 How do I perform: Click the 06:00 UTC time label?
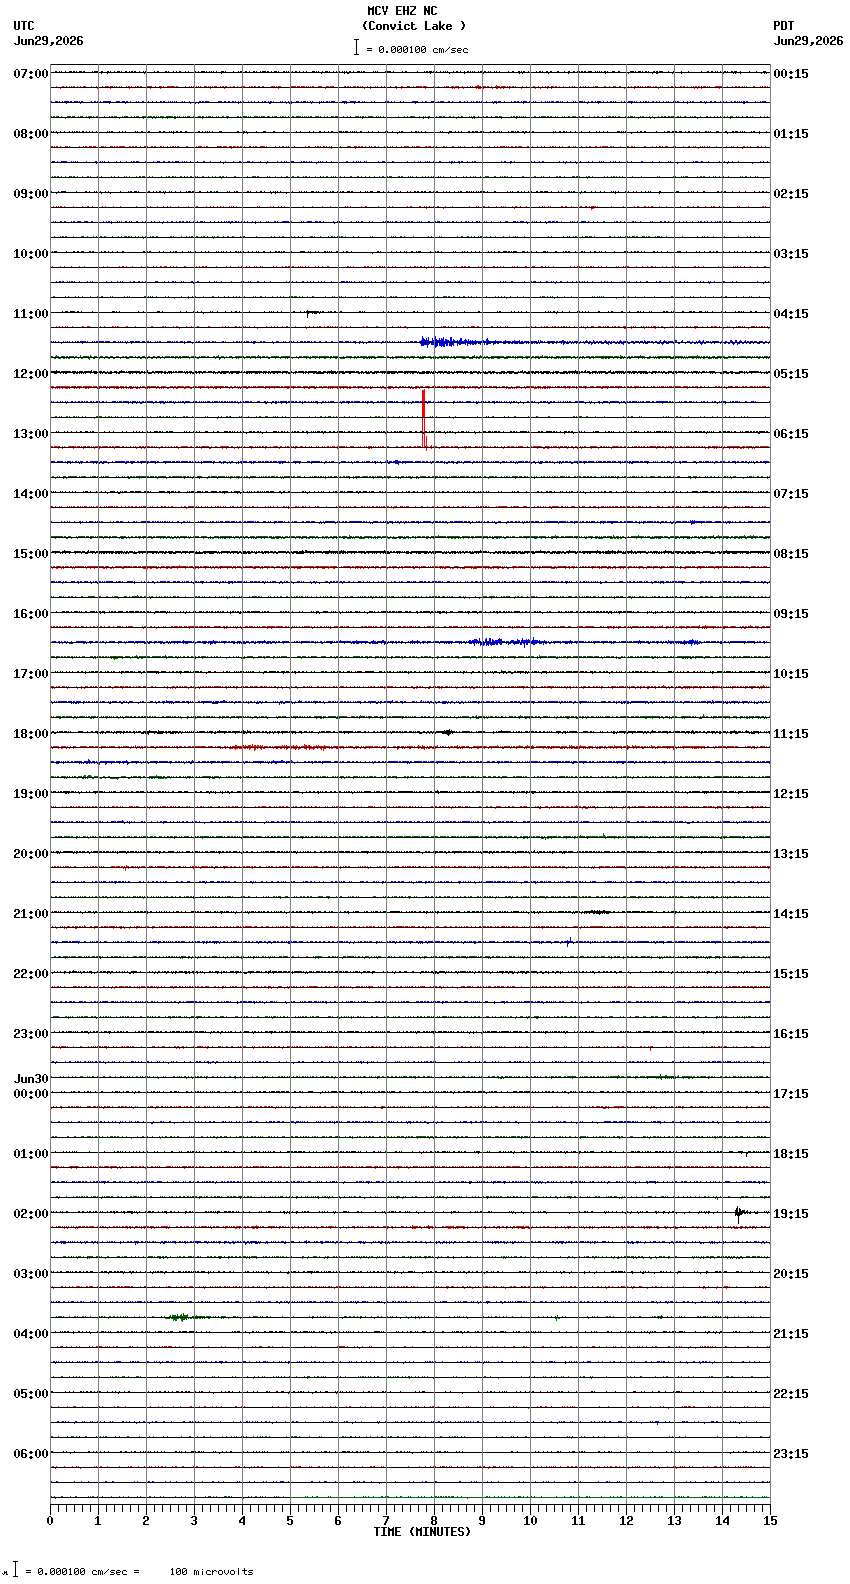click(31, 1454)
